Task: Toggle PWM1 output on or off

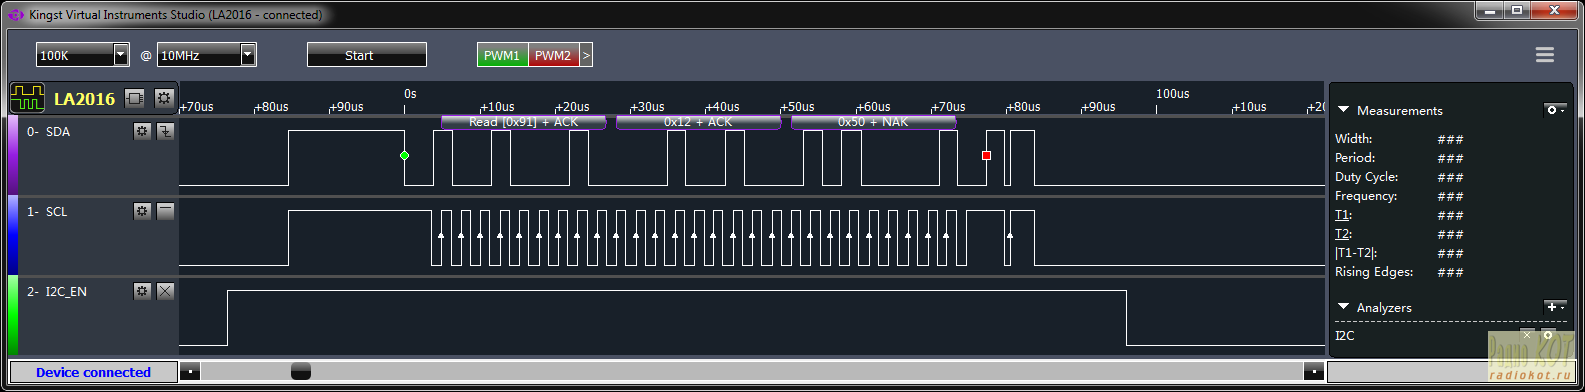Action: click(502, 56)
